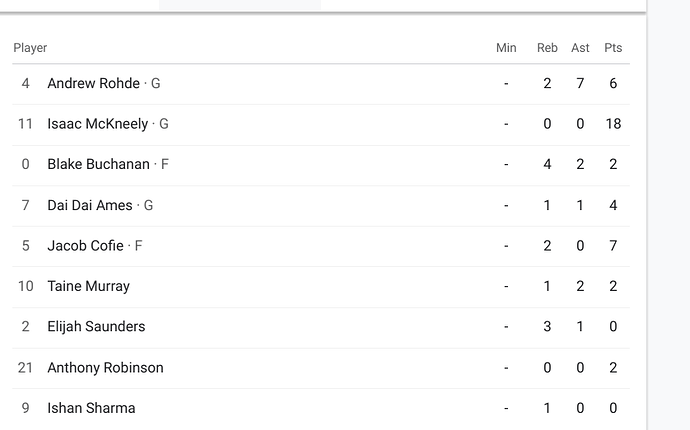
Task: Open Andrew Rohde player link
Action: [93, 83]
